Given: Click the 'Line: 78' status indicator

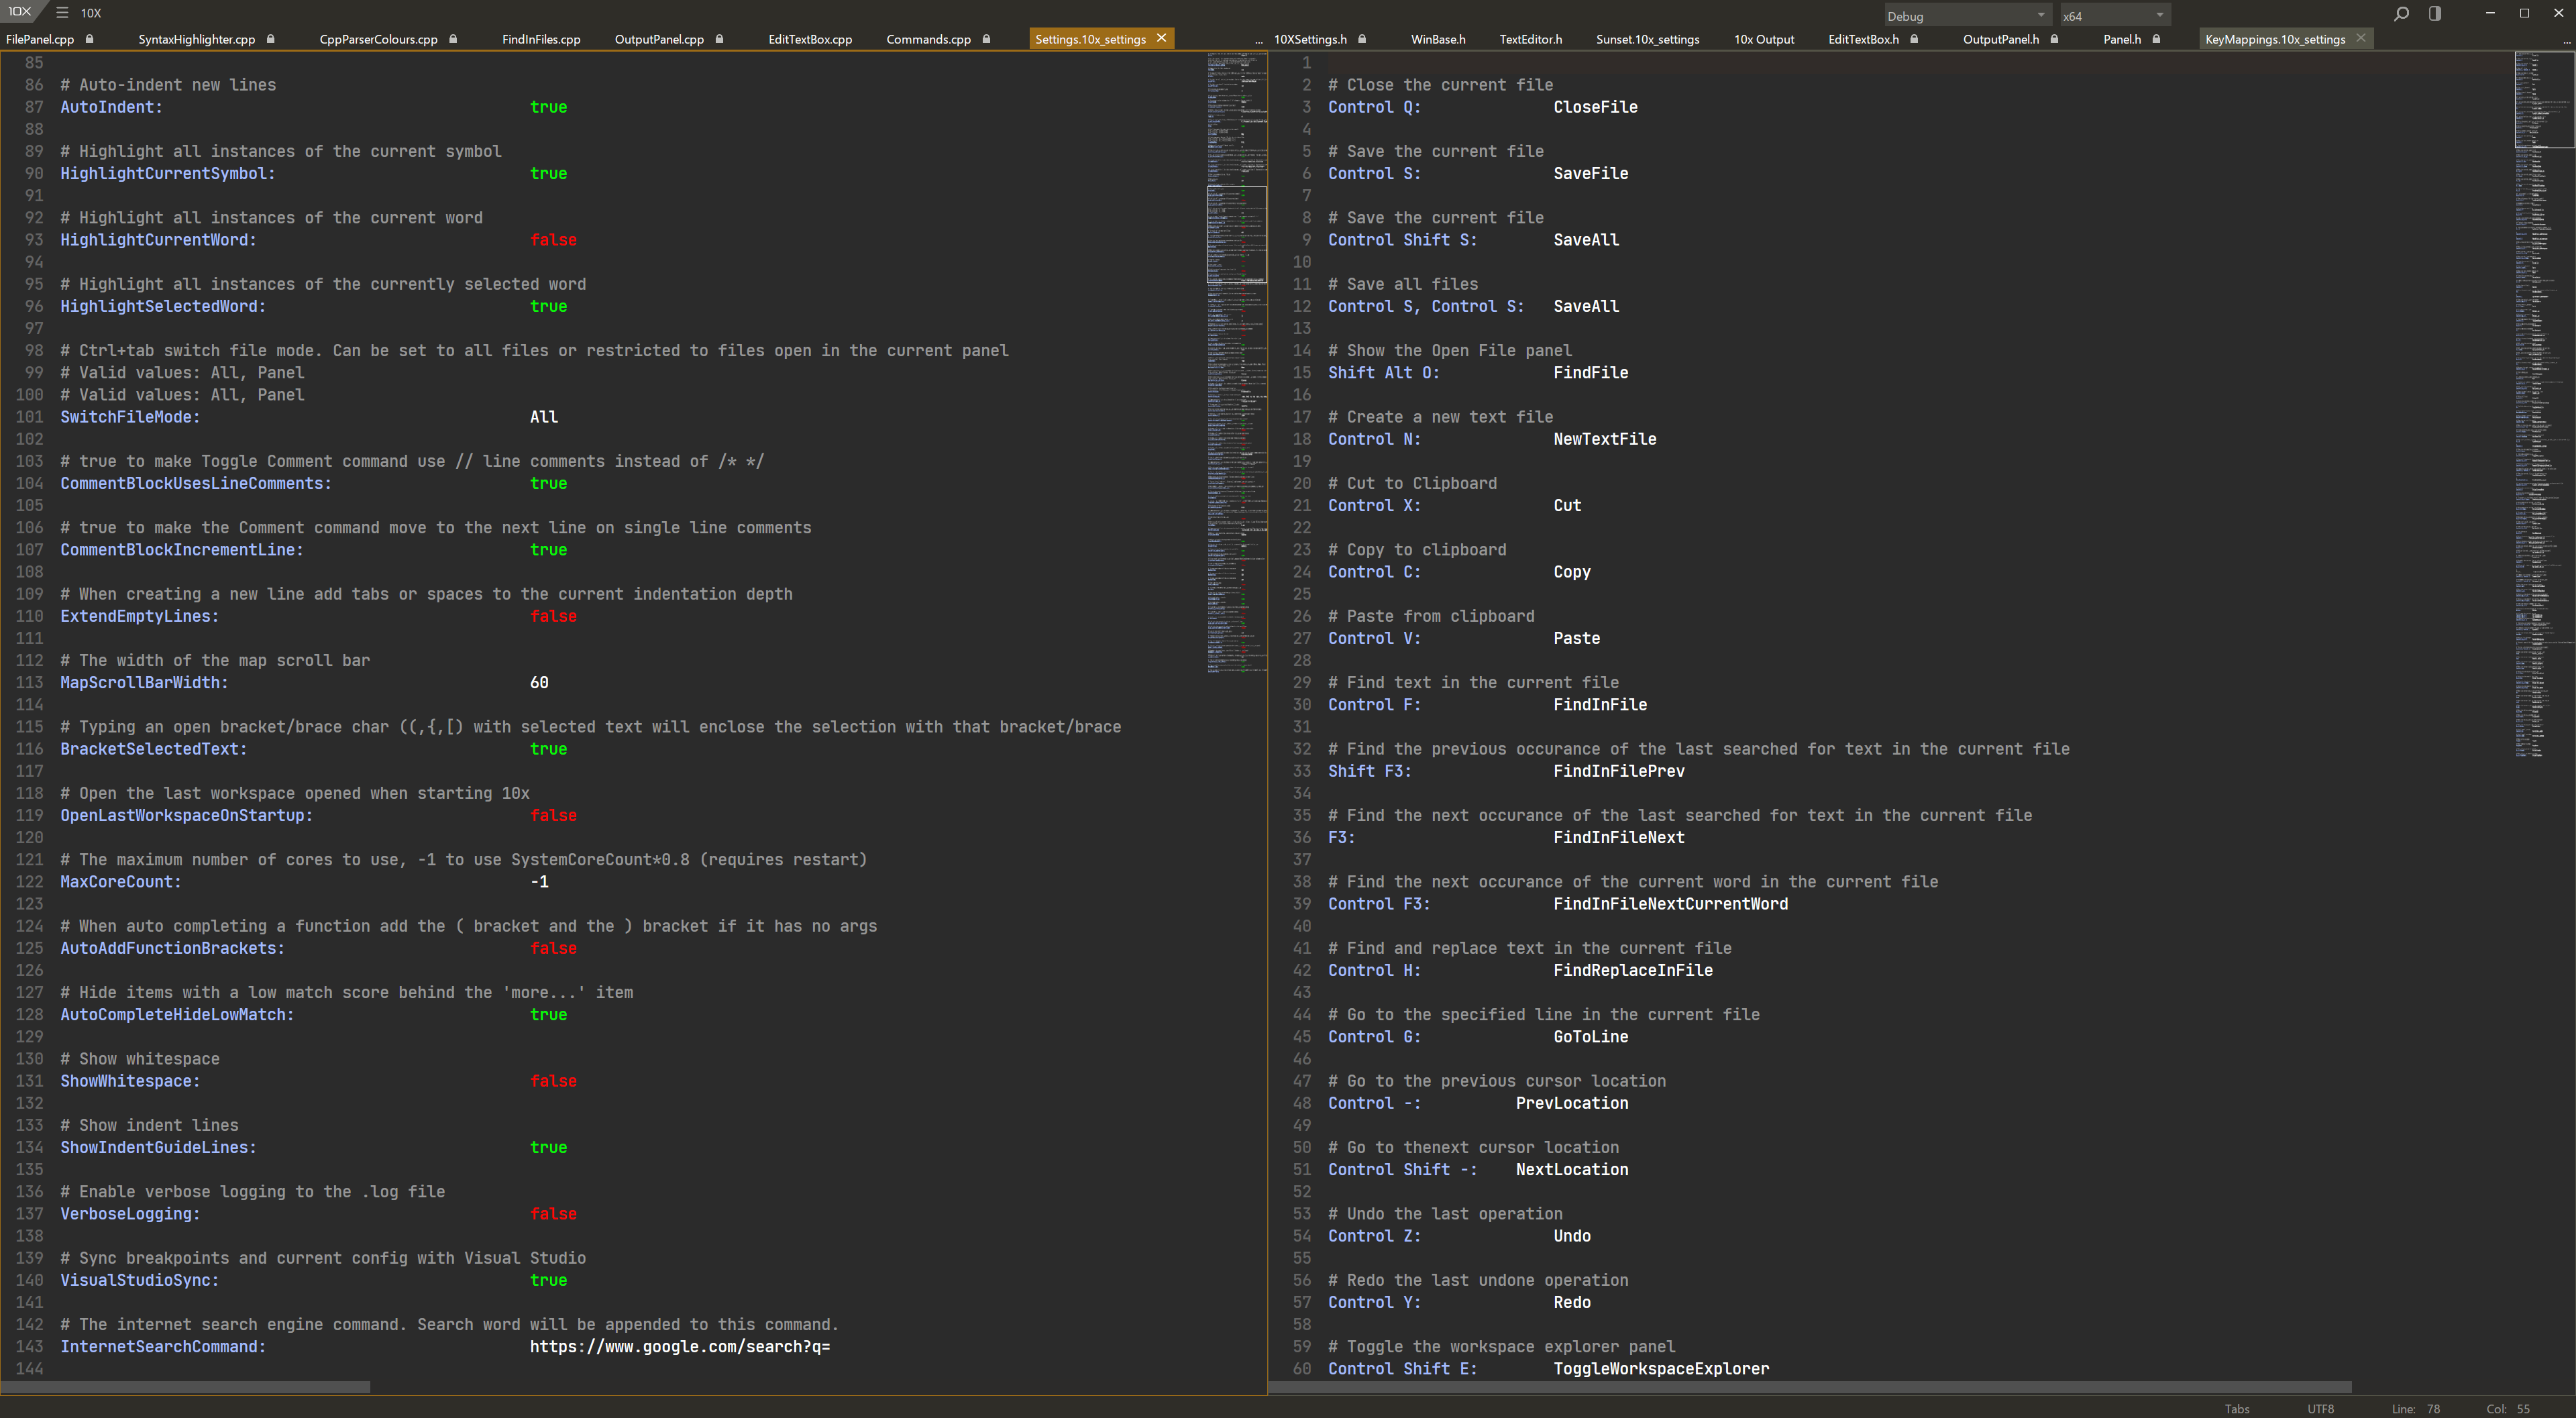Looking at the screenshot, I should point(2415,1409).
